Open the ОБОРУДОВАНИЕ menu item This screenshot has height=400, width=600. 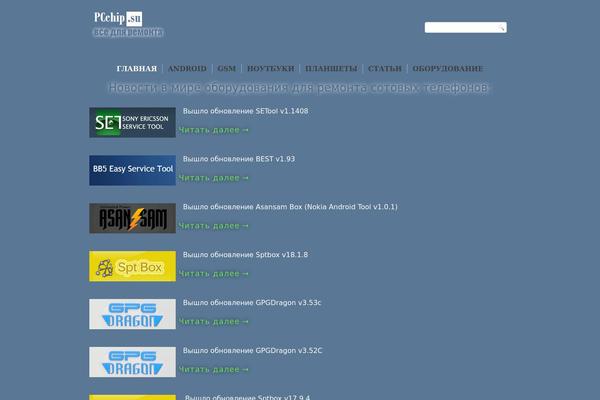(x=447, y=69)
